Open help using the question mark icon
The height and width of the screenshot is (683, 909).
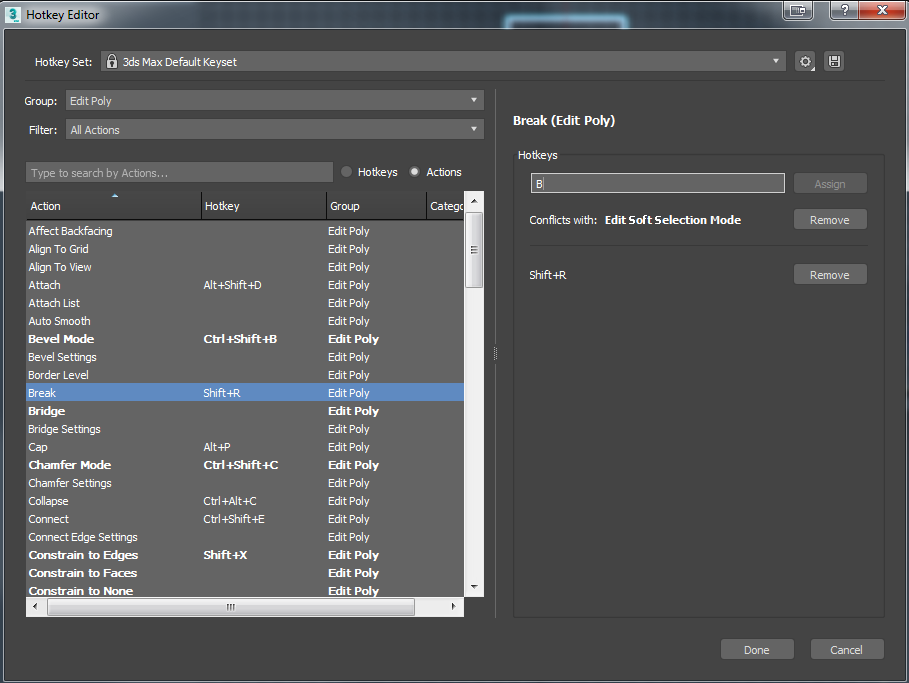click(x=843, y=11)
